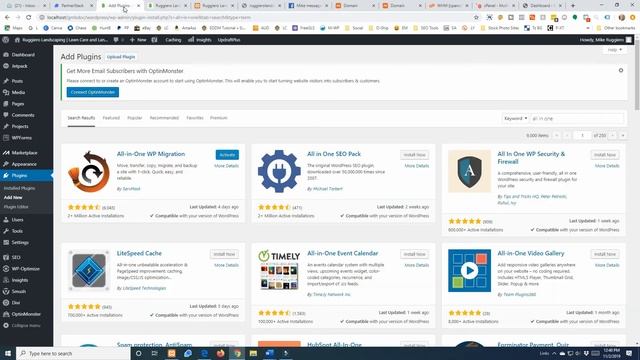Install All In One WP Security & Firewall
The height and width of the screenshot is (360, 640).
tap(605, 155)
